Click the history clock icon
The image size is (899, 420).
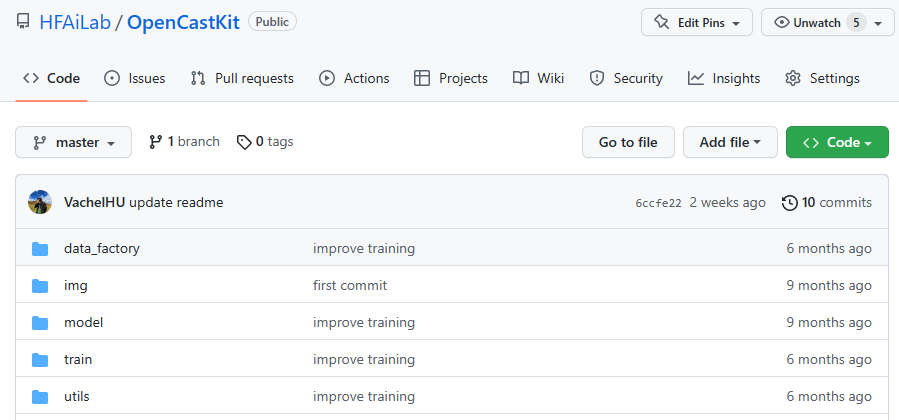click(x=789, y=202)
